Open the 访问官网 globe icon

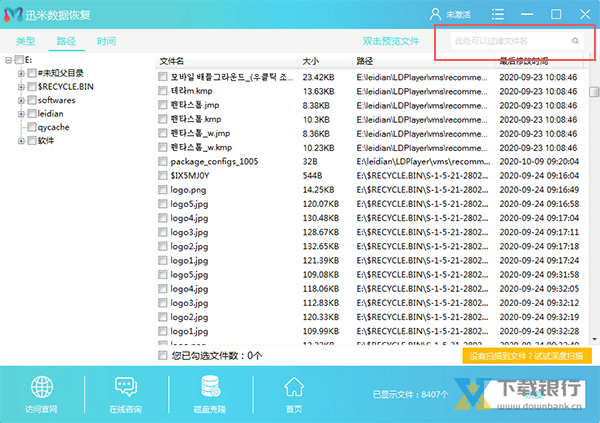point(42,387)
